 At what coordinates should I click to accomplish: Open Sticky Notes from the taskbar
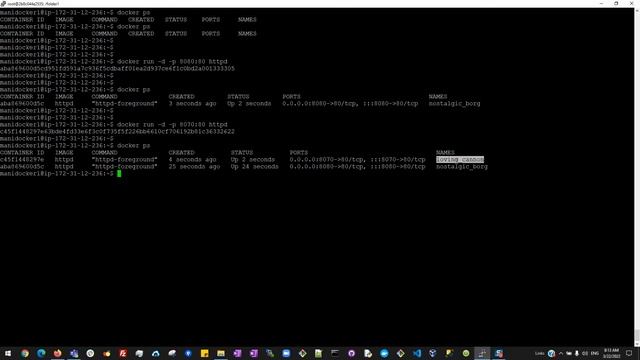coord(204,353)
